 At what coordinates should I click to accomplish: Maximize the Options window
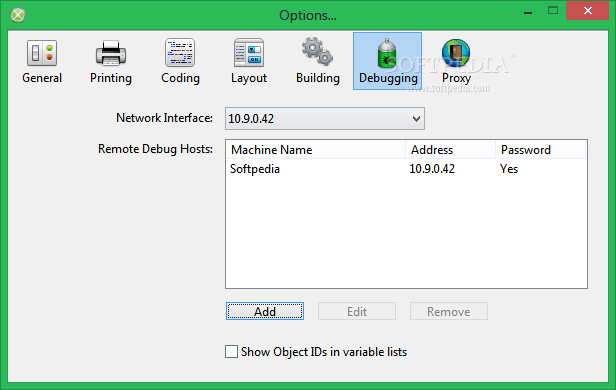pos(553,11)
